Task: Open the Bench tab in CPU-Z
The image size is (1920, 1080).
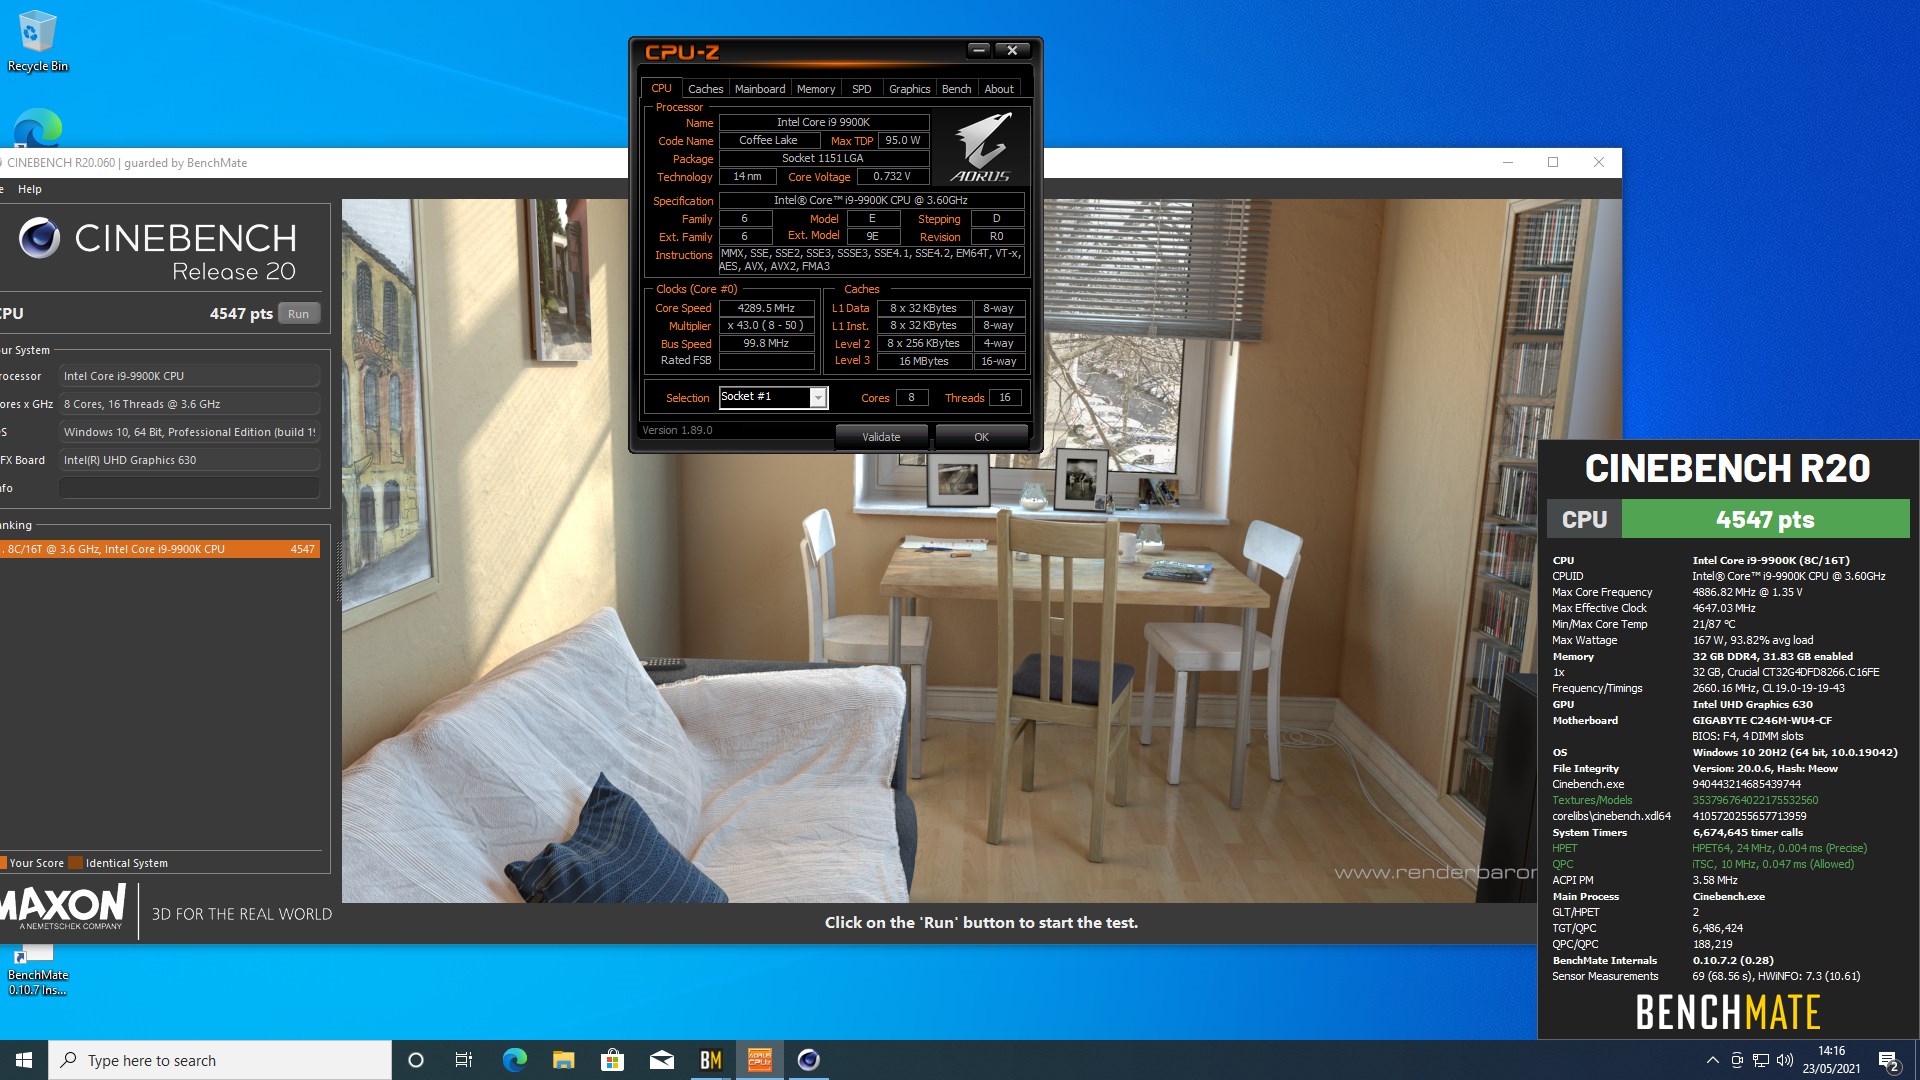Action: (956, 89)
